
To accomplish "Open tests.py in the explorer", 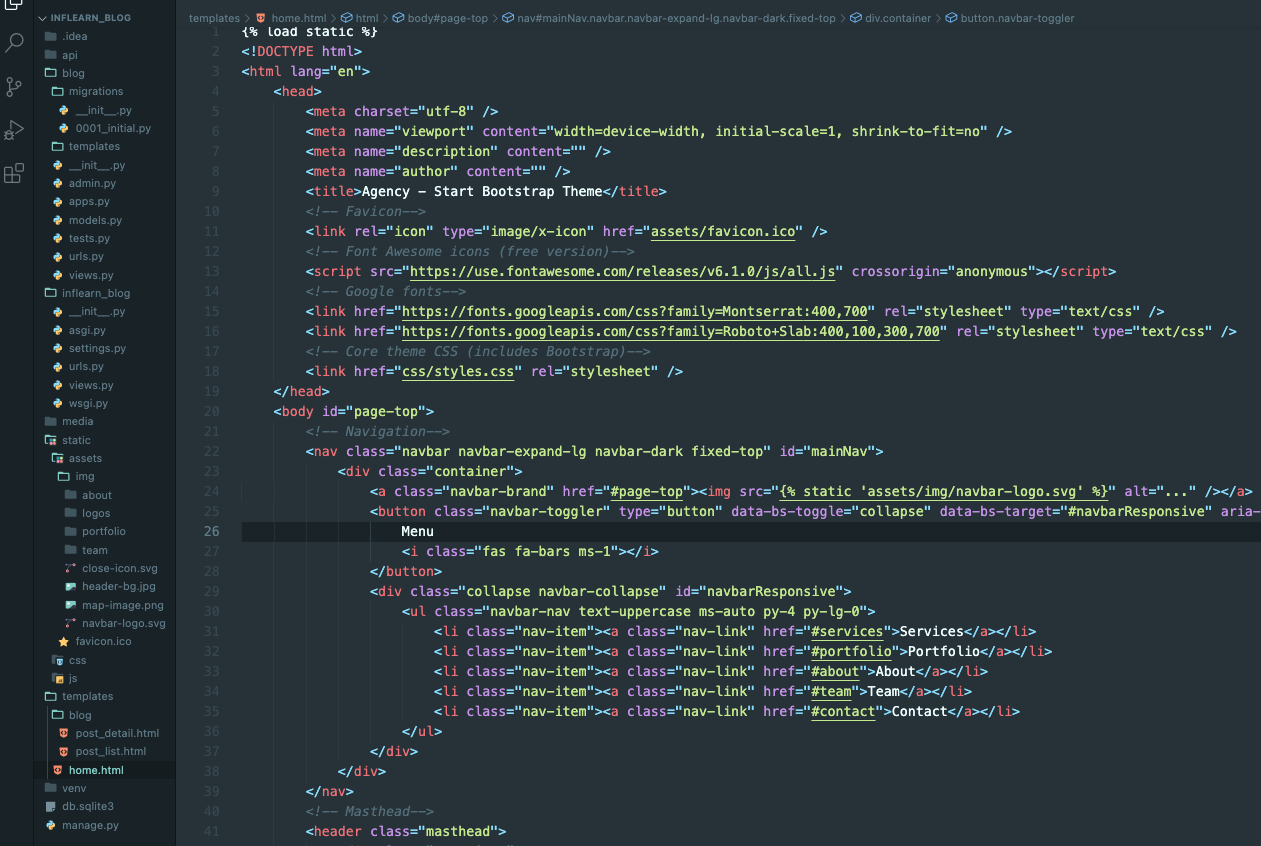I will [x=89, y=238].
